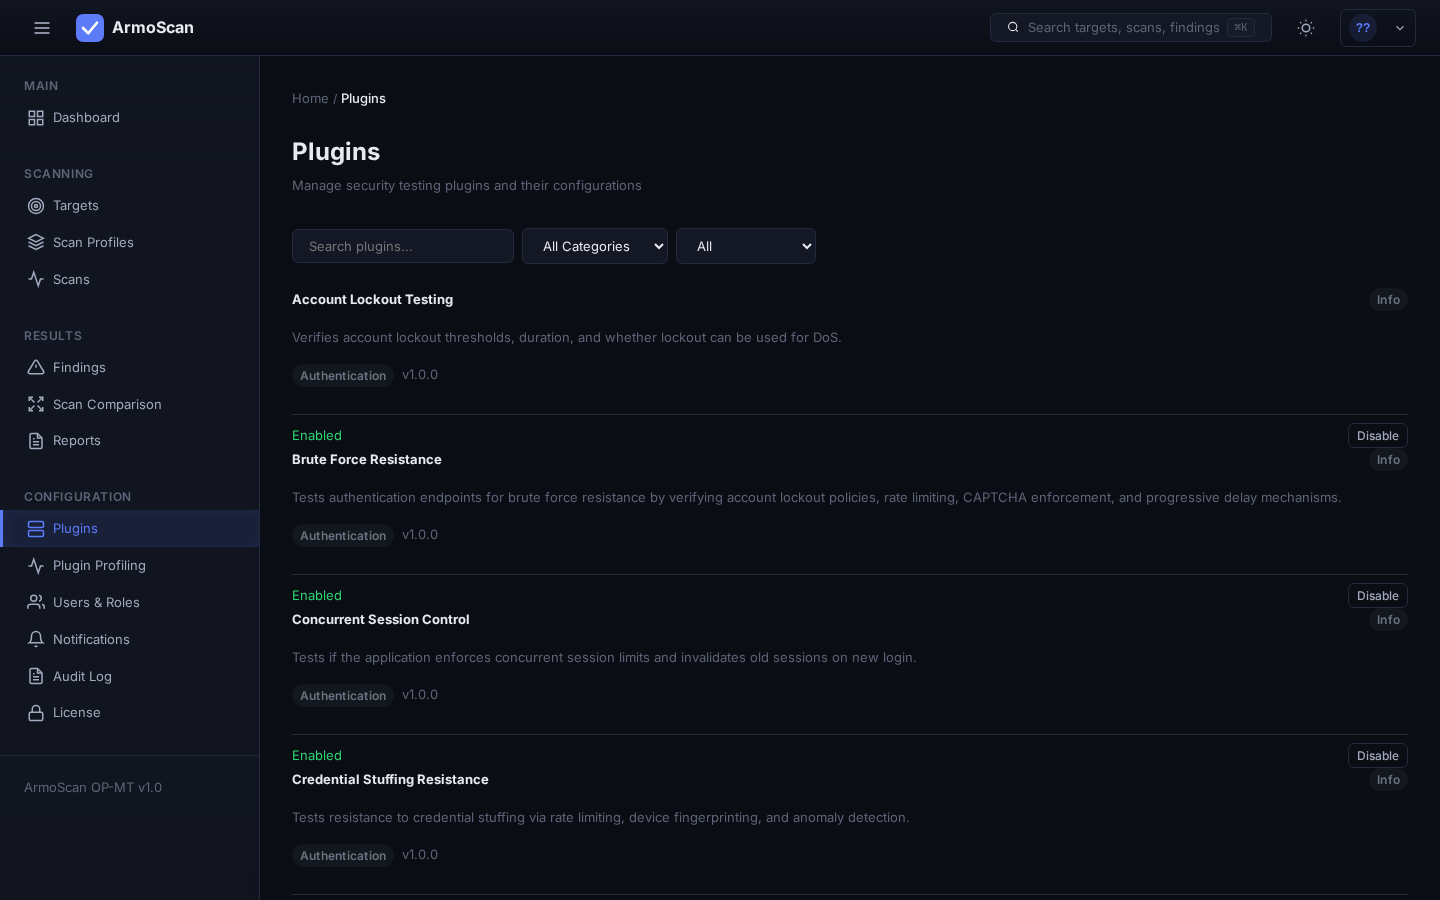1440x900 pixels.
Task: Click the Plugin Profiling pulse icon
Action: pos(36,566)
